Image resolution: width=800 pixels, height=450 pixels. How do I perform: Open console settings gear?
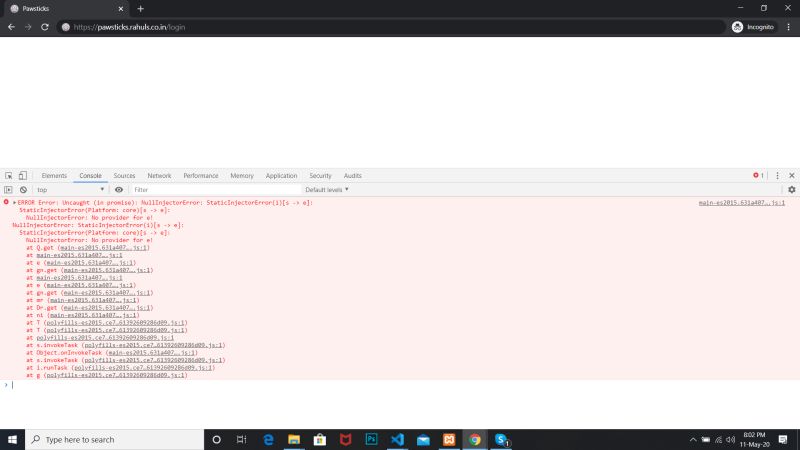(791, 190)
